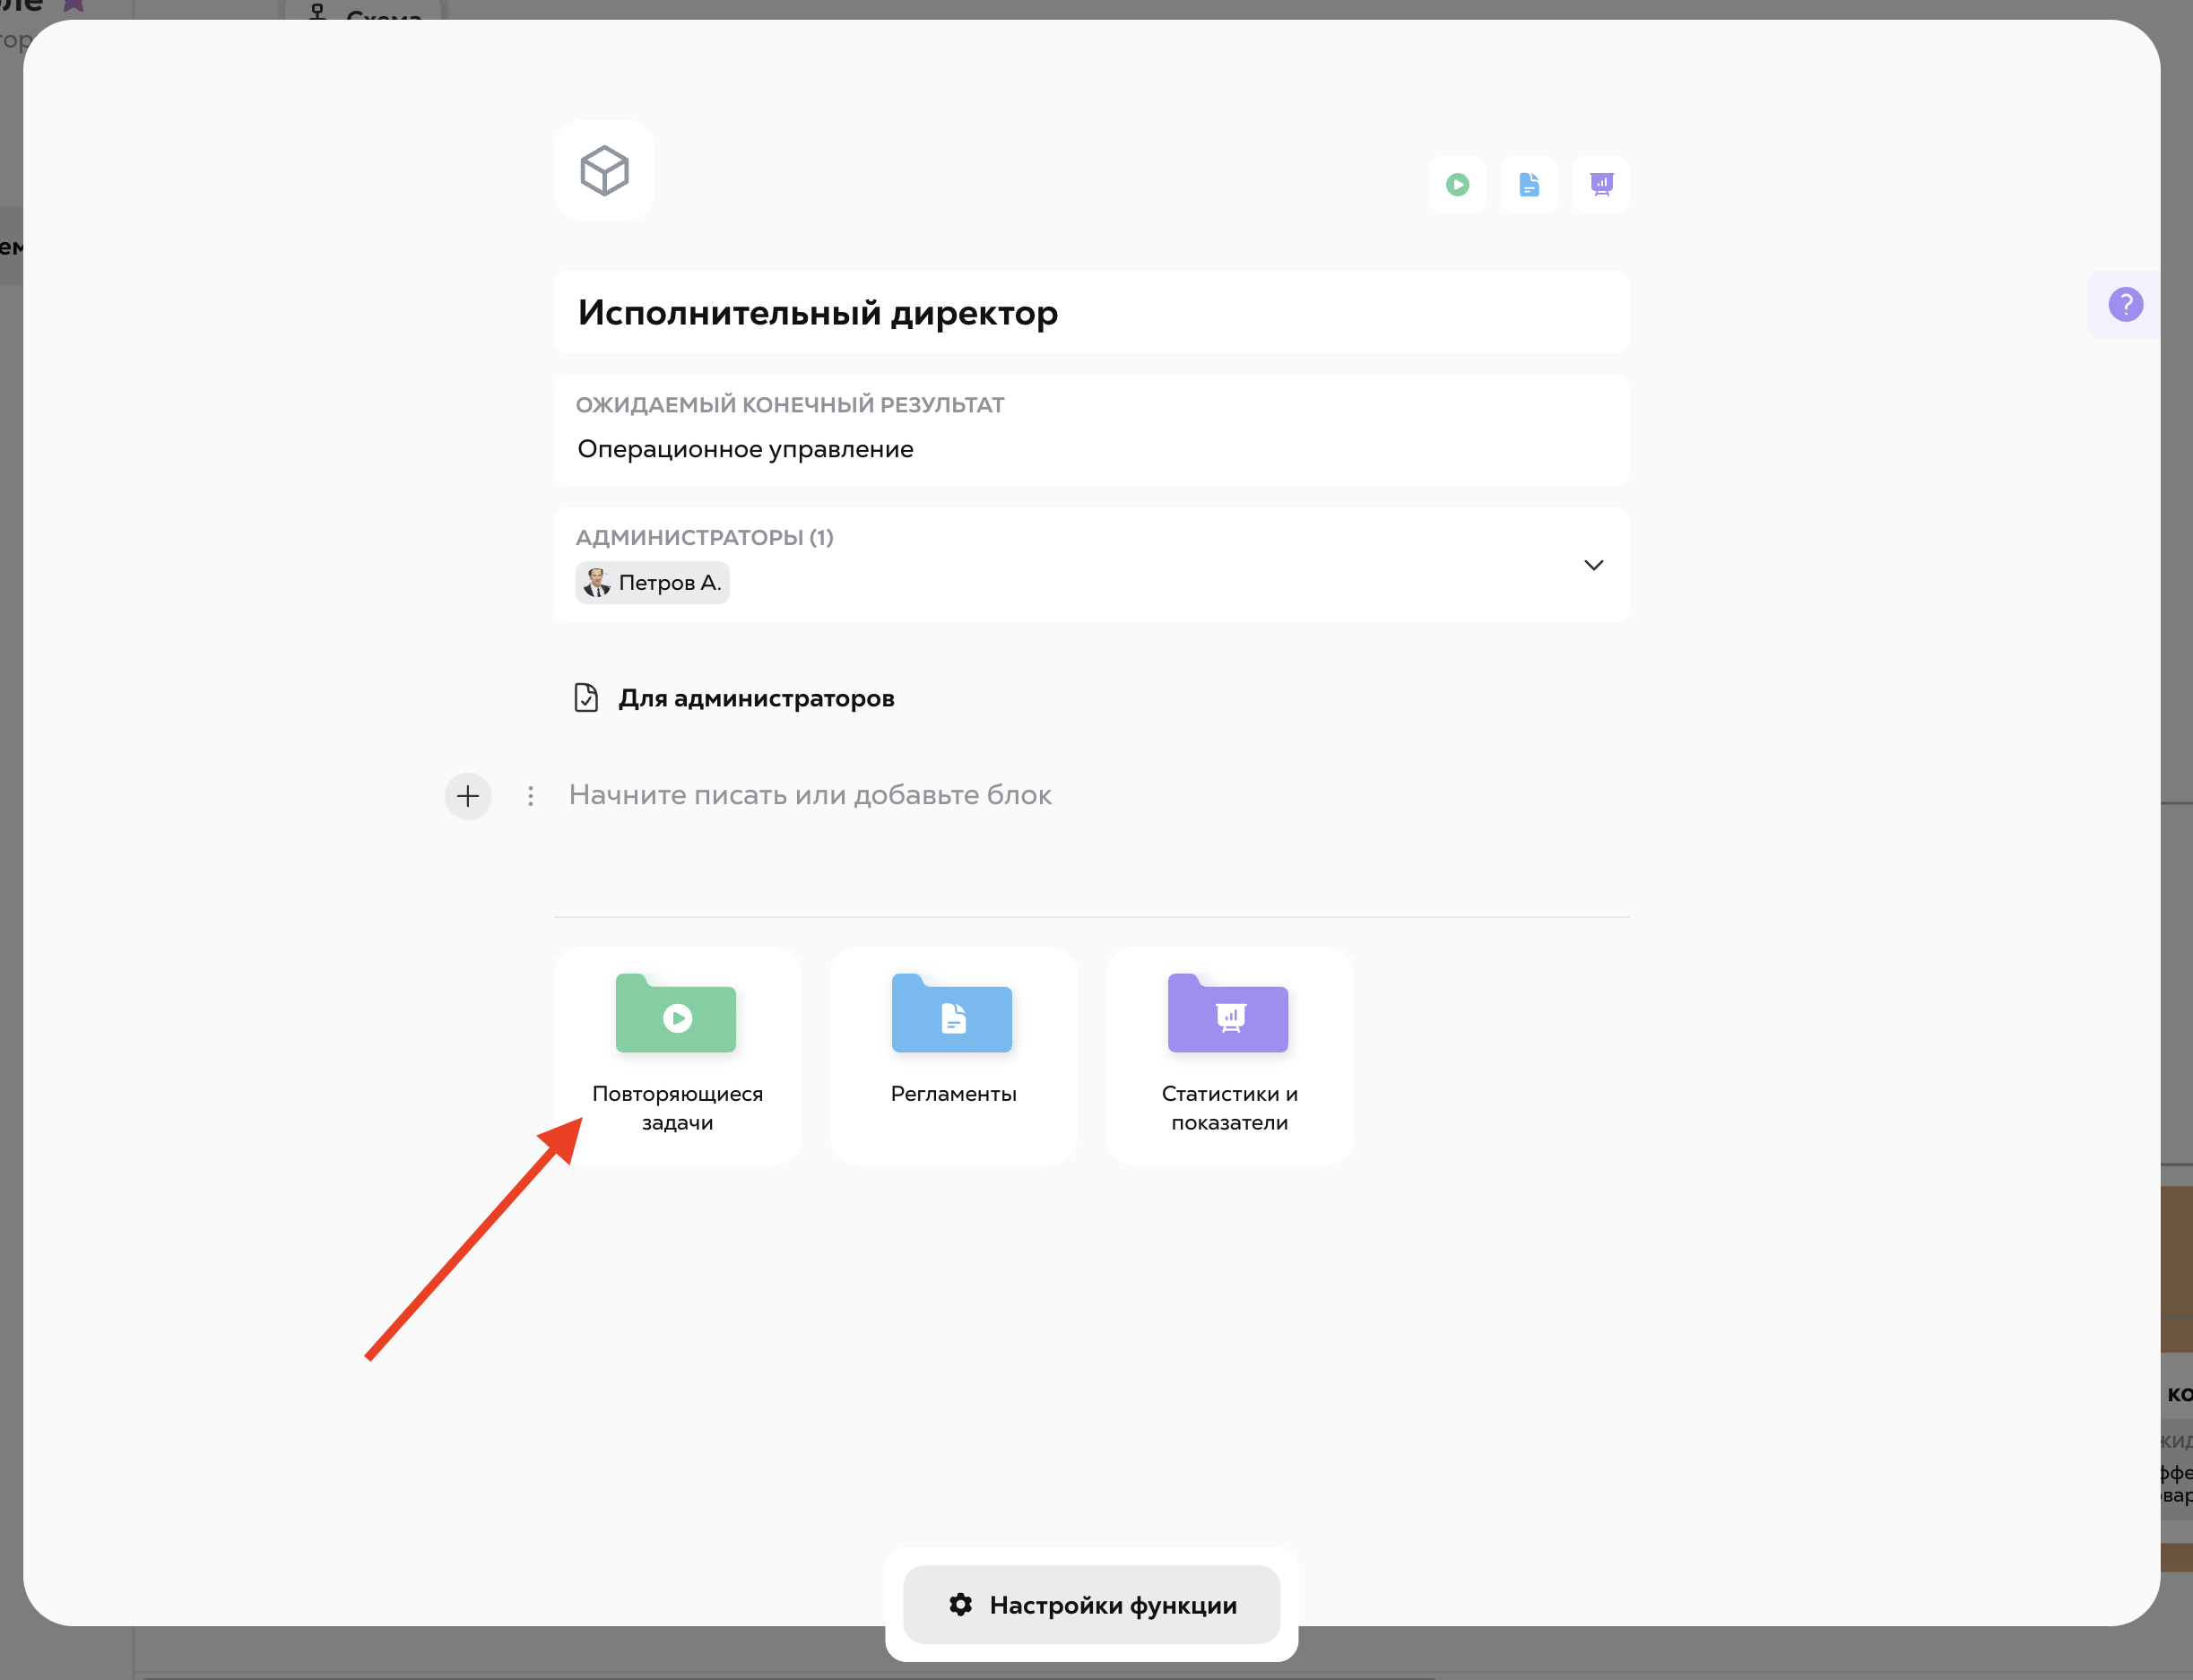Image resolution: width=2193 pixels, height=1680 pixels.
Task: Click the Начните писать text placeholder
Action: point(810,795)
